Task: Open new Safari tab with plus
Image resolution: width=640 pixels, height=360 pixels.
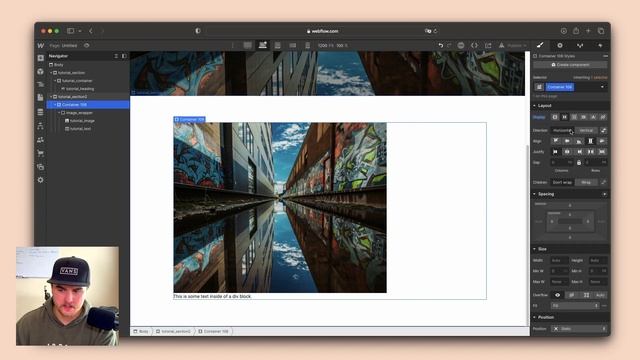Action: [588, 31]
